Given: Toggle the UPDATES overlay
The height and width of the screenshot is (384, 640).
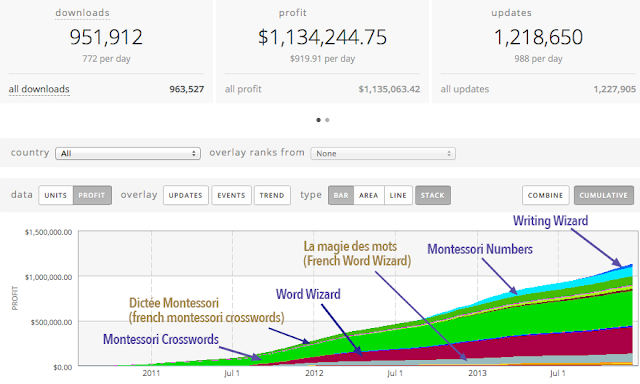Looking at the screenshot, I should [x=186, y=195].
